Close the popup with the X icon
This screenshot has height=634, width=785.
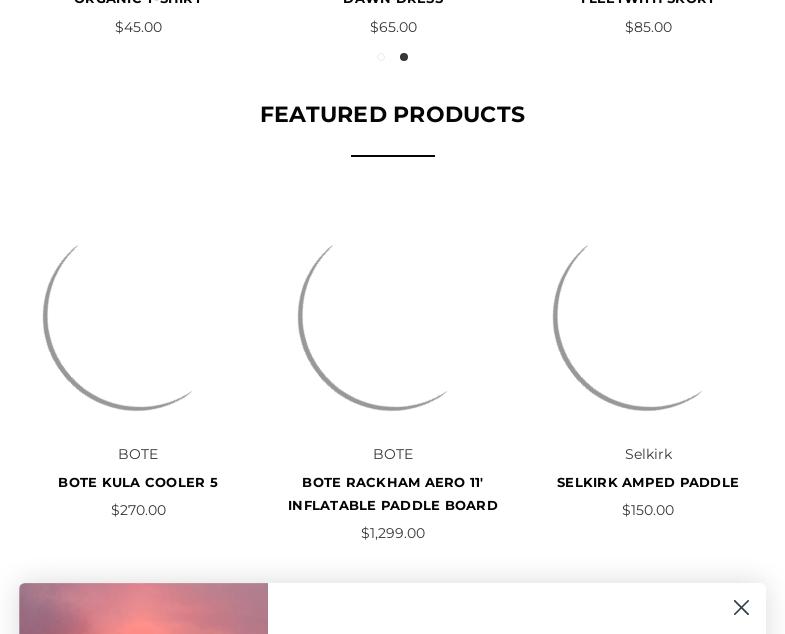point(741,608)
